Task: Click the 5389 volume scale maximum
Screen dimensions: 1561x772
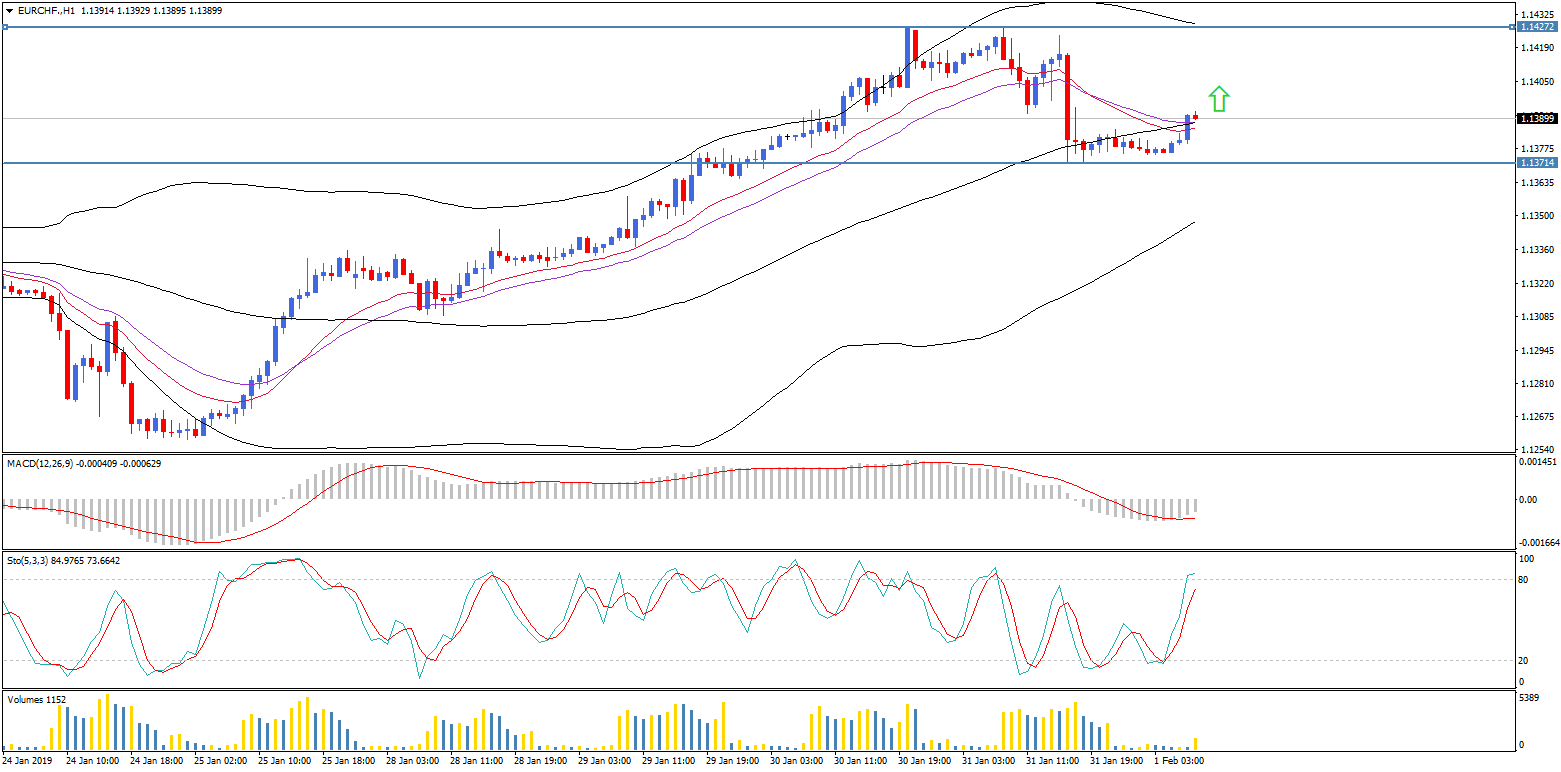Action: point(1530,698)
